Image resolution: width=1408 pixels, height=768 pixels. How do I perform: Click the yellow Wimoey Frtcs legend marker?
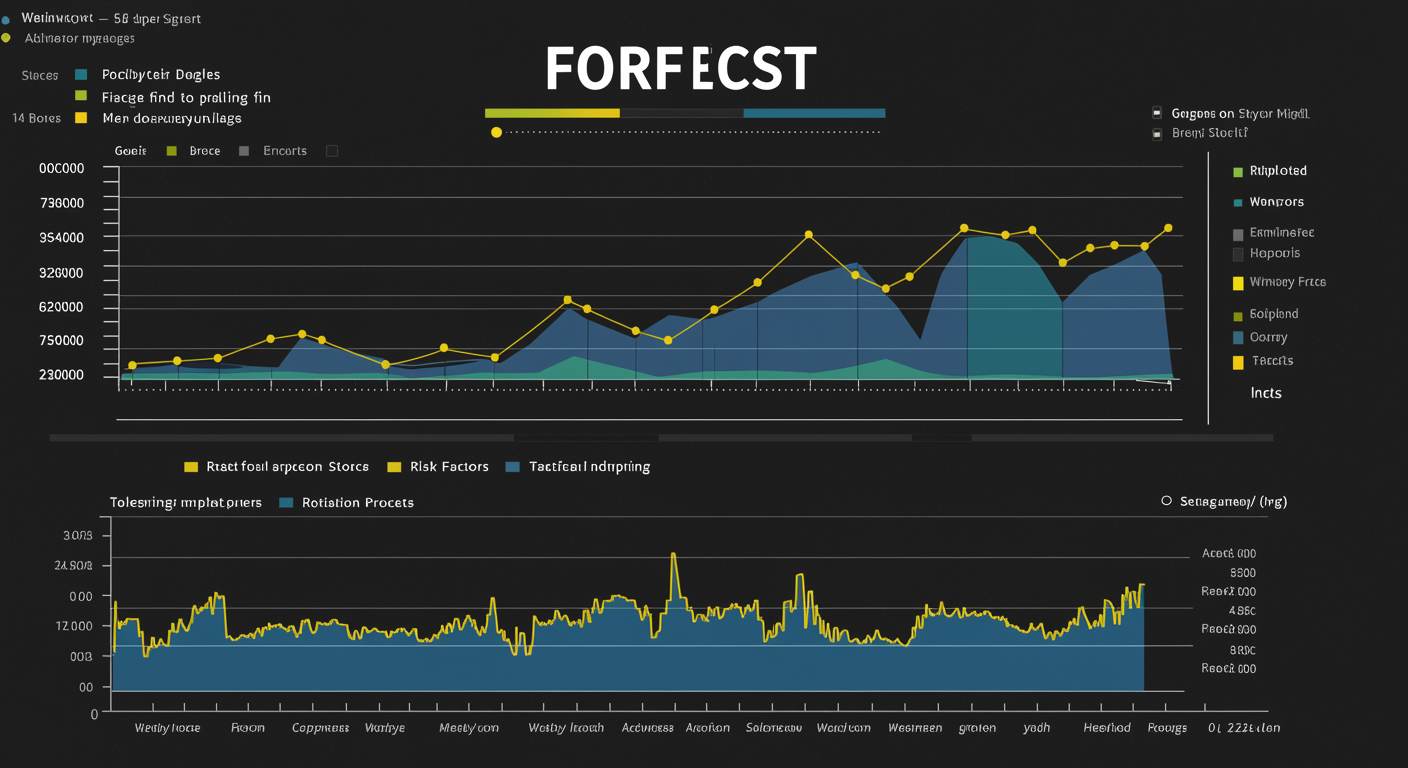coord(1238,283)
